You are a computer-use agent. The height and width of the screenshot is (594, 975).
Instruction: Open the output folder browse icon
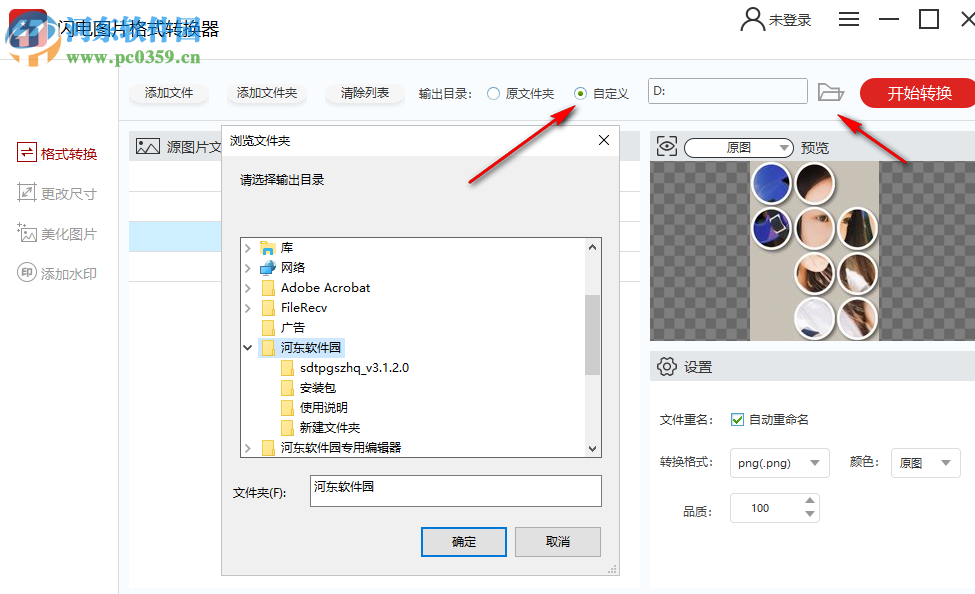coord(831,91)
